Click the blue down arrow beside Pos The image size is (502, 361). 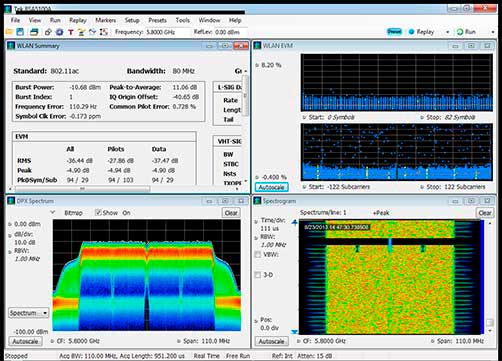[294, 332]
